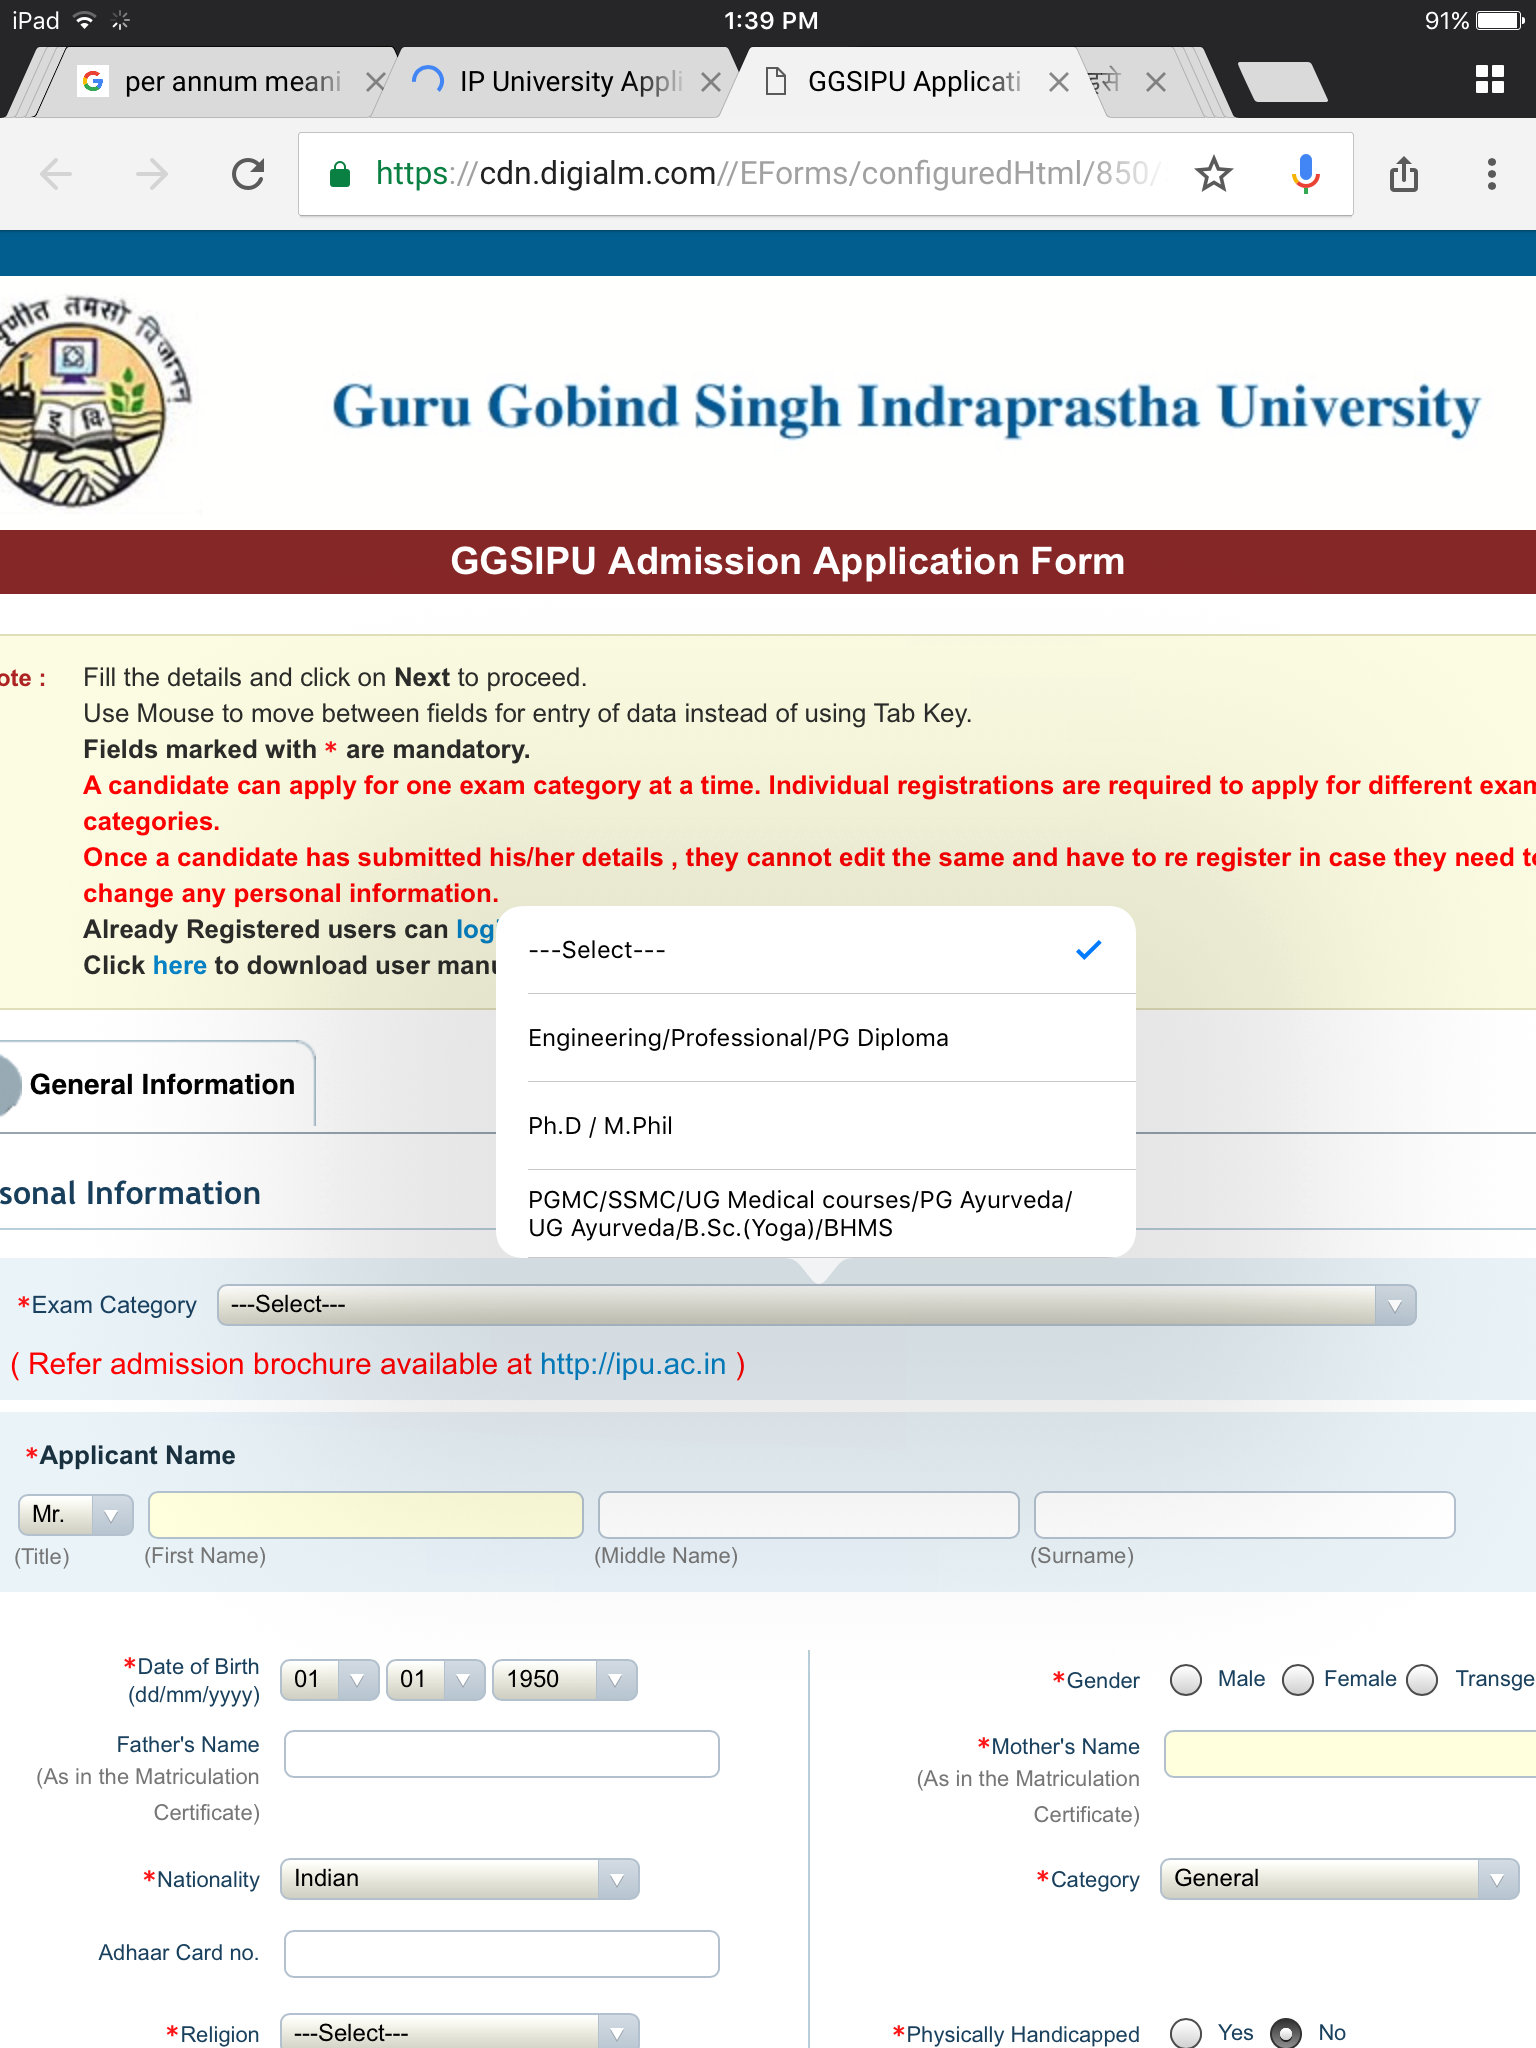Click the 'Guru Gobind Singh Indraprastha University' heading
Viewport: 1536px width, 2048px height.
tap(906, 407)
